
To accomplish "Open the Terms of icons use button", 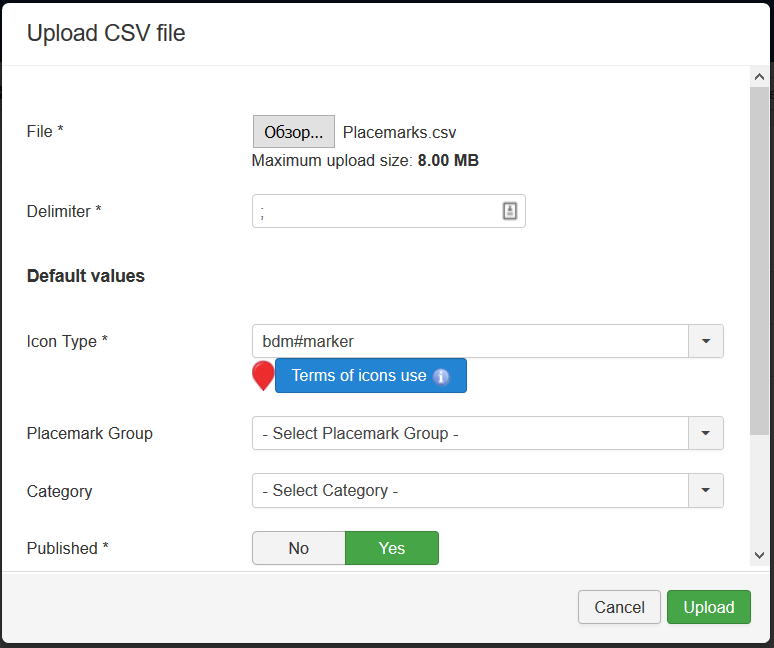I will [359, 376].
